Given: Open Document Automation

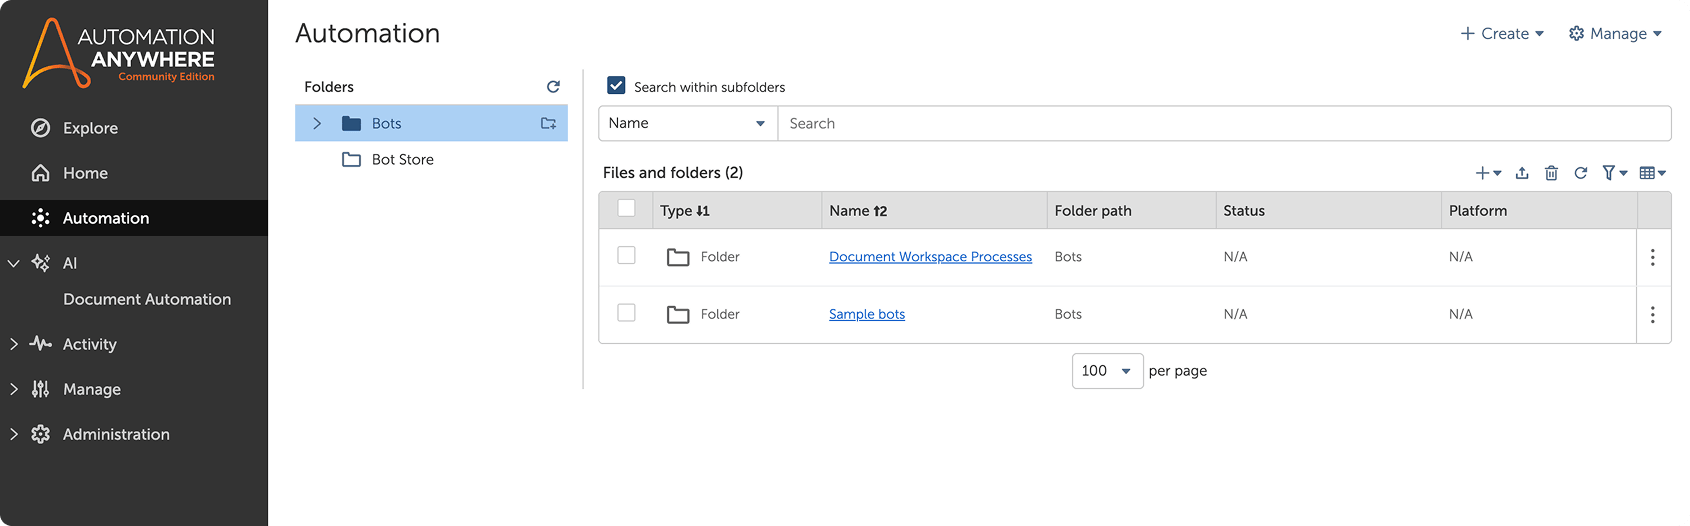Looking at the screenshot, I should [x=147, y=299].
